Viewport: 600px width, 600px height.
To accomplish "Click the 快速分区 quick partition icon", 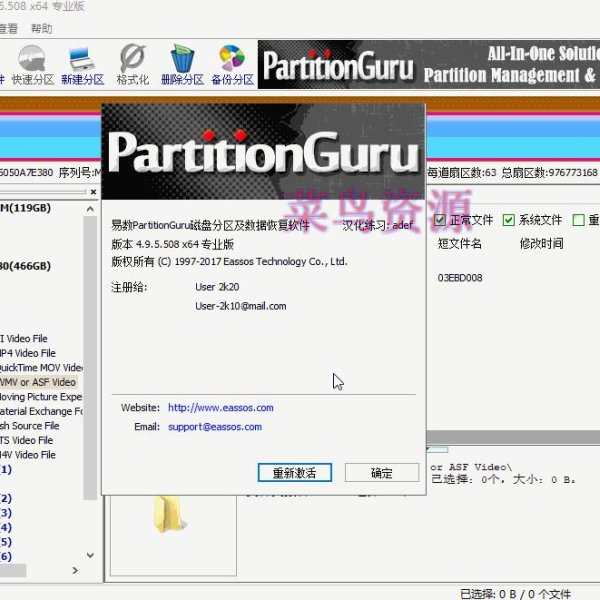I will (x=32, y=65).
